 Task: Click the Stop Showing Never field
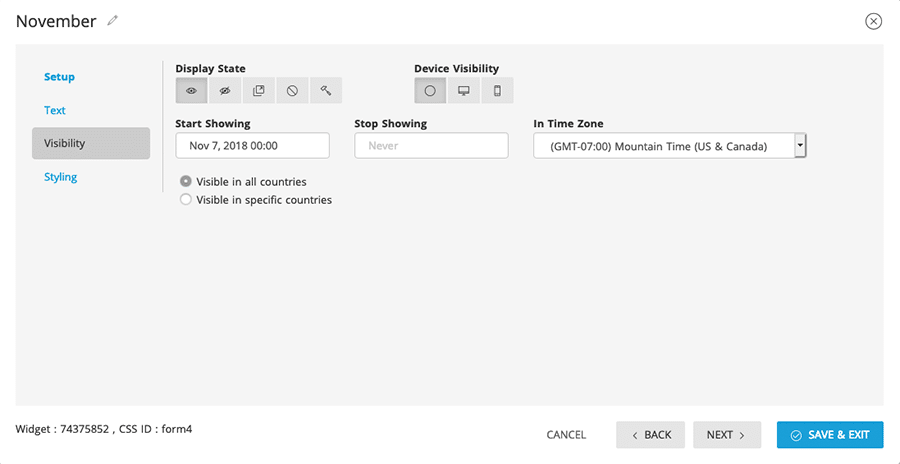pyautogui.click(x=432, y=146)
